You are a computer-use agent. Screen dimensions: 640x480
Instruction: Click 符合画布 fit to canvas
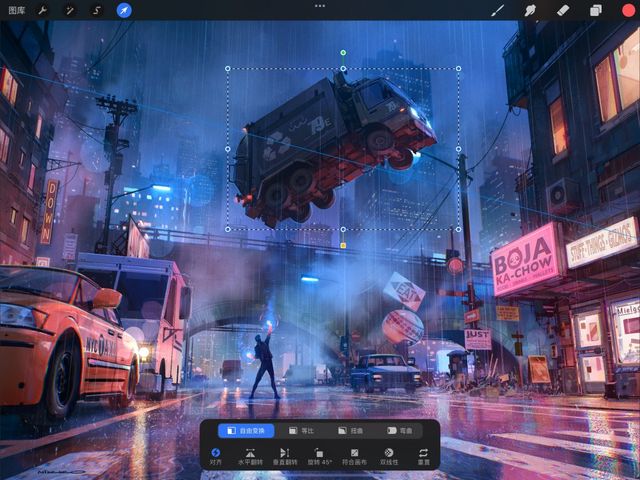click(x=354, y=456)
